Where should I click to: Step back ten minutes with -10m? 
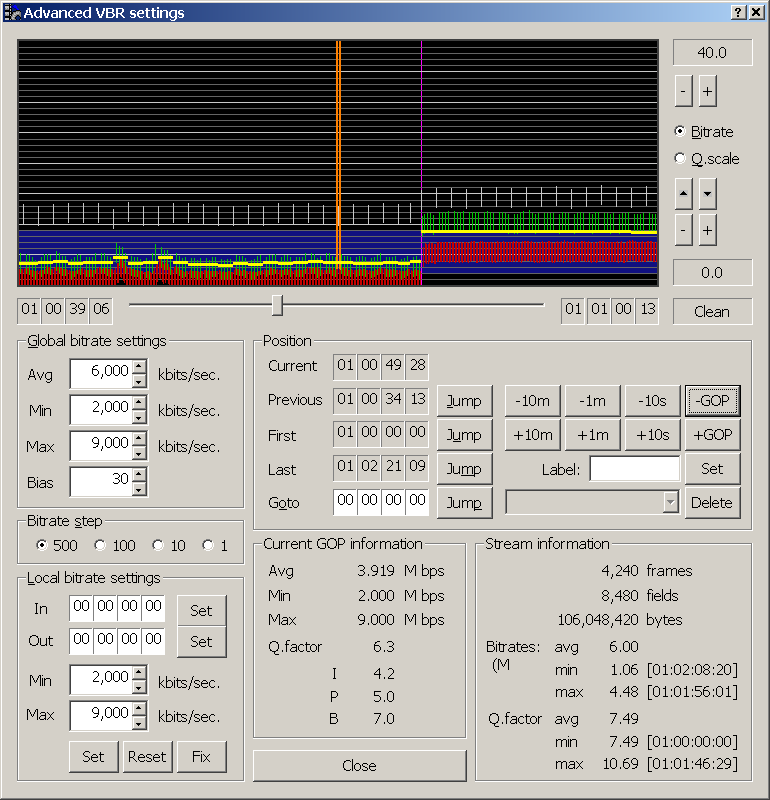pyautogui.click(x=532, y=401)
